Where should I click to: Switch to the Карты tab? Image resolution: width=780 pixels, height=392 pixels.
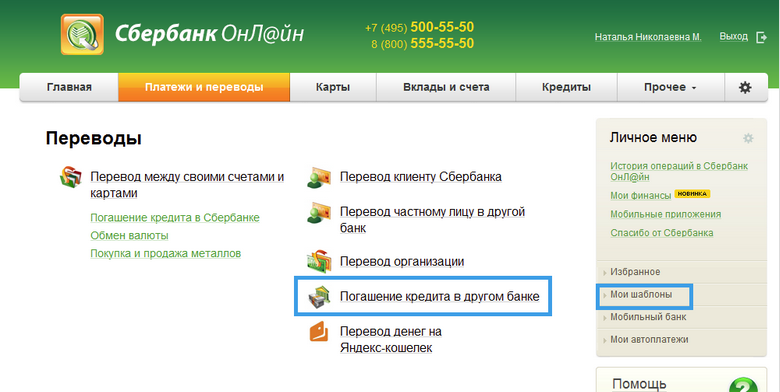point(333,88)
